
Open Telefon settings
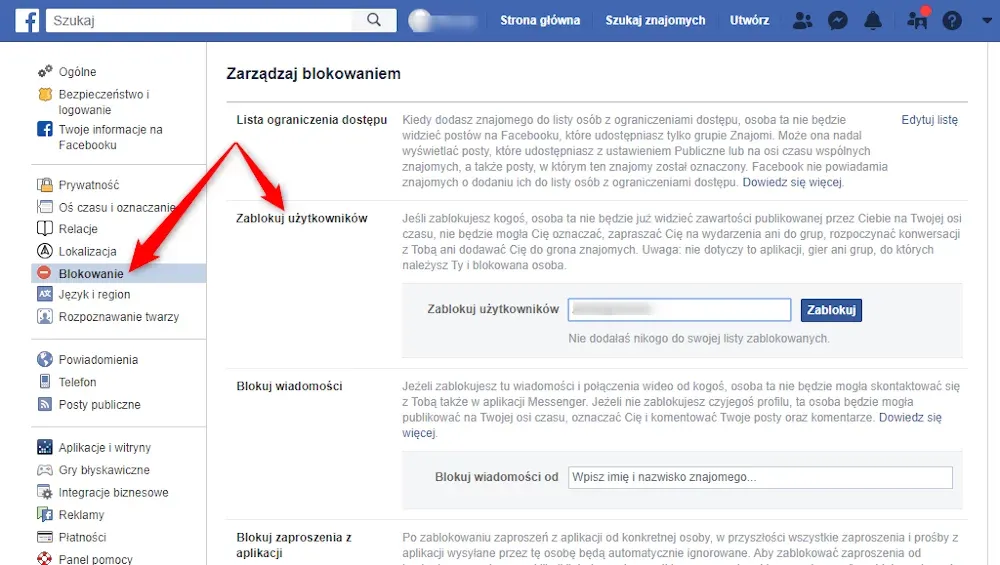coord(77,382)
